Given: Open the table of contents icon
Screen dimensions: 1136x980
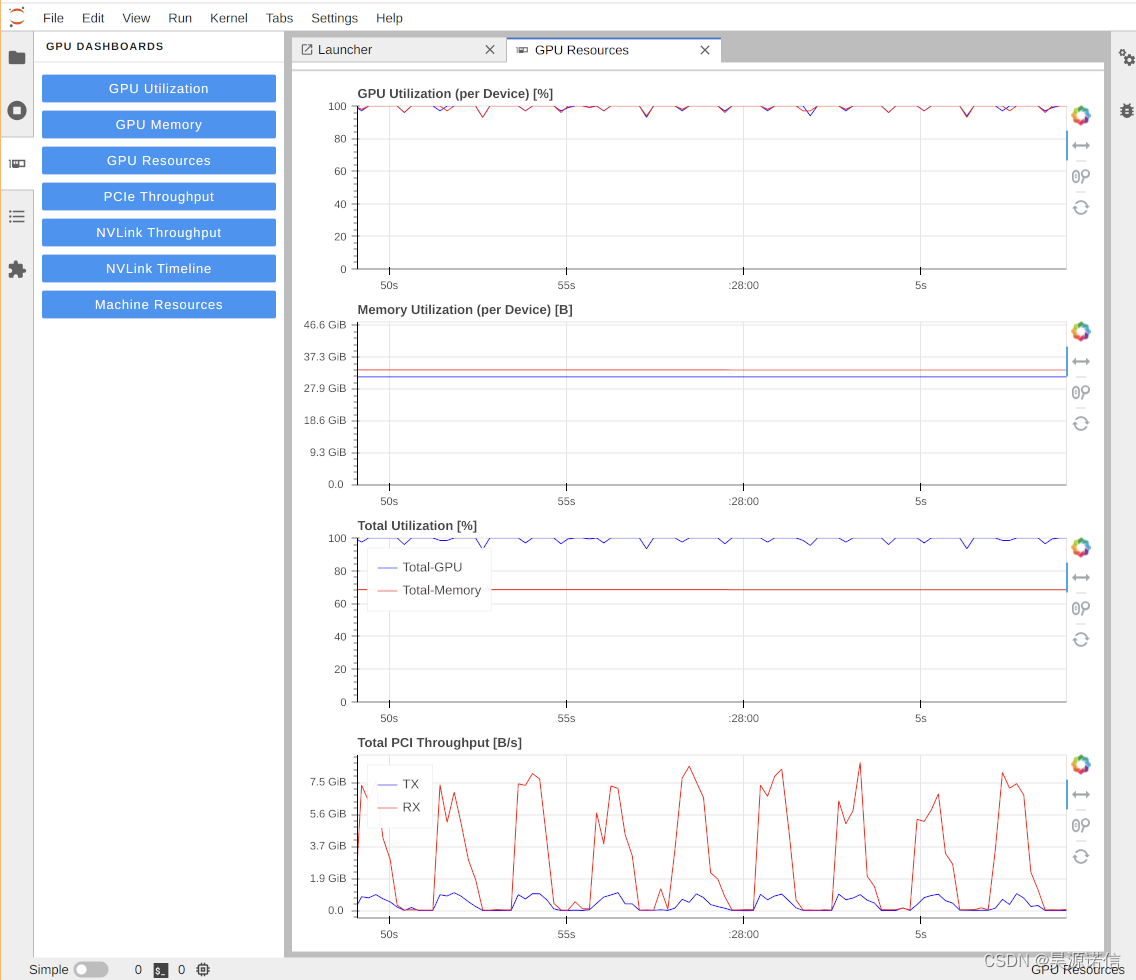Looking at the screenshot, I should click(x=17, y=217).
